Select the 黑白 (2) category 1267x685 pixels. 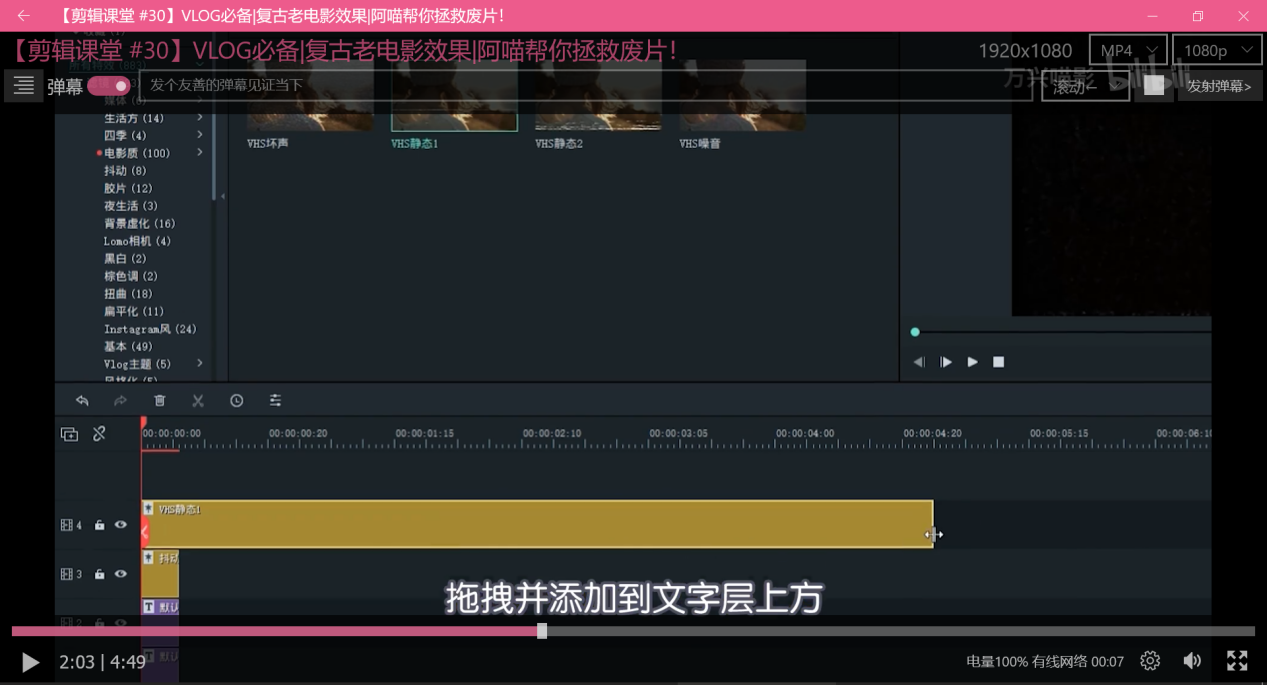125,258
